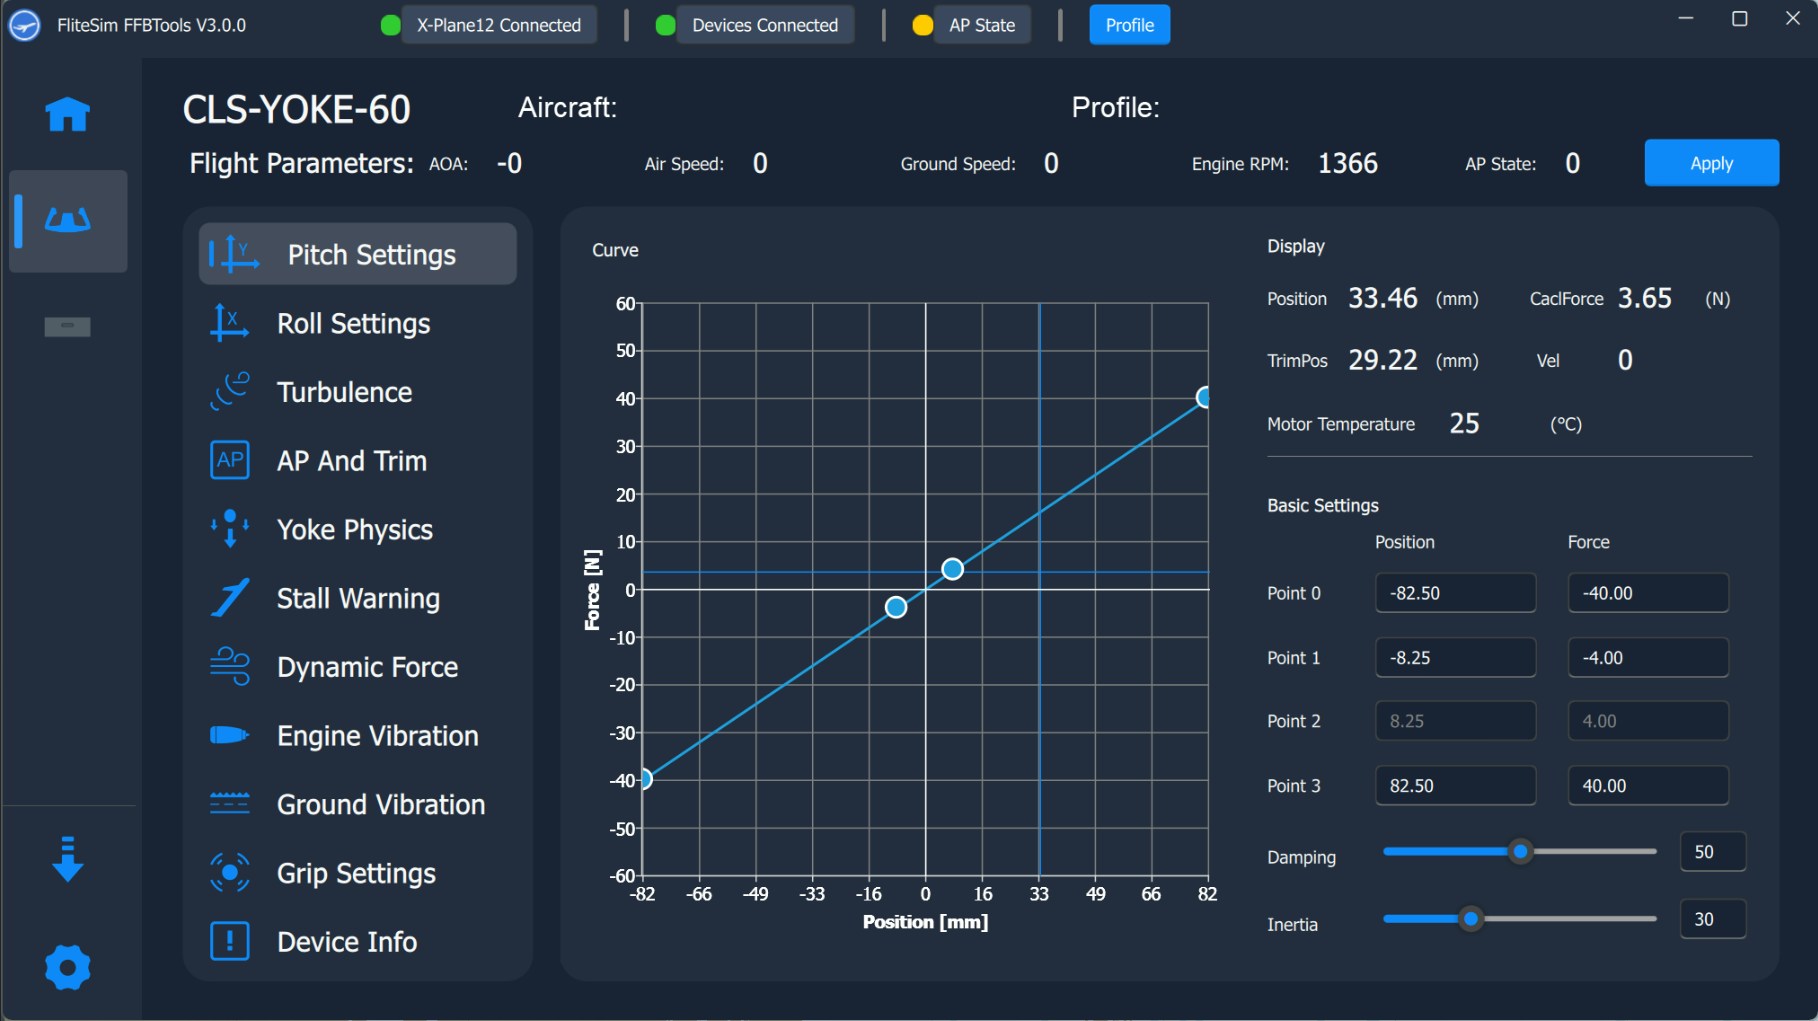The height and width of the screenshot is (1021, 1818).
Task: Click the Engine Vibration icon
Action: (x=230, y=735)
